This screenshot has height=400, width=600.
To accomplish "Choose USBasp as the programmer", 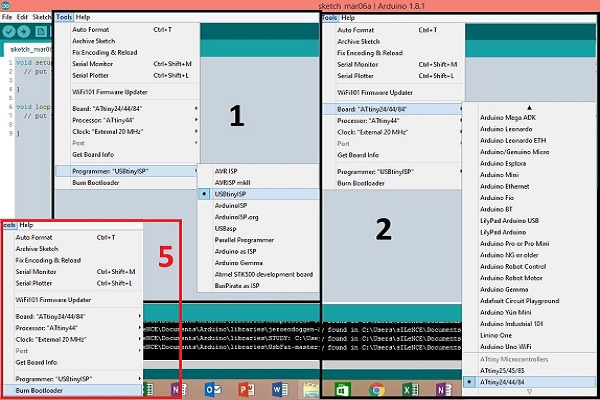I will click(x=225, y=229).
